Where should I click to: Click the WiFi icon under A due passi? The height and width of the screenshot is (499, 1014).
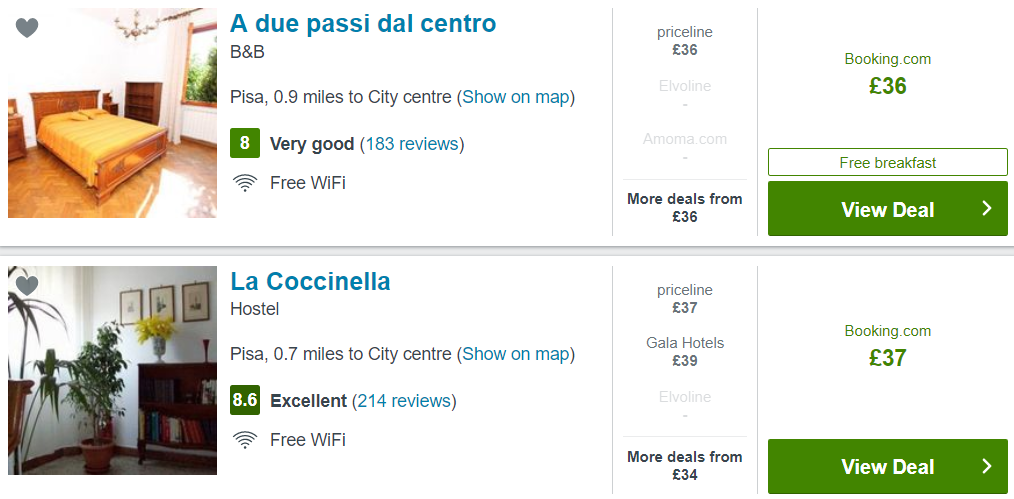[244, 184]
